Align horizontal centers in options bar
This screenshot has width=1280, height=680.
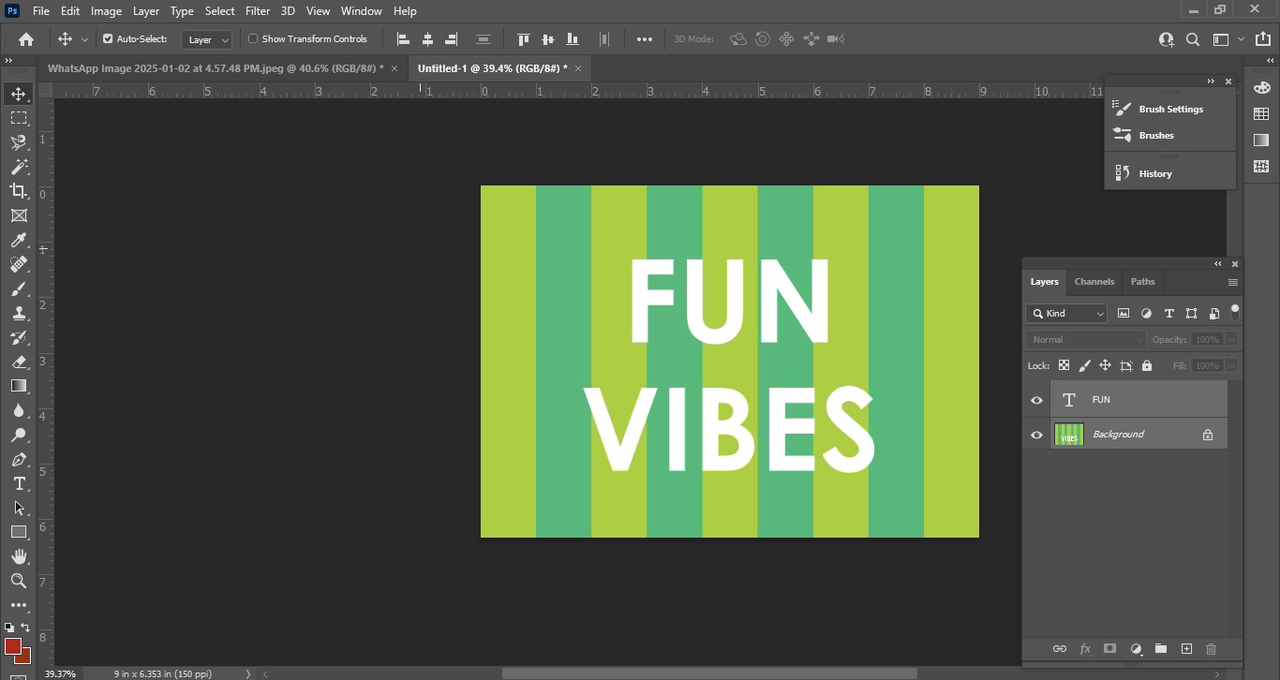427,39
